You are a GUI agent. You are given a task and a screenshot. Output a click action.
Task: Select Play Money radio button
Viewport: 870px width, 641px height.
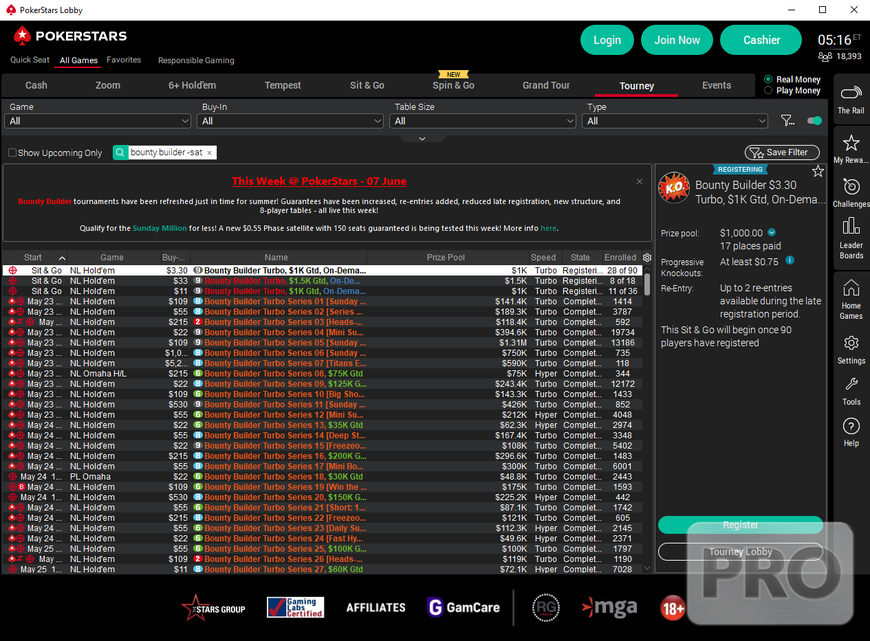point(768,90)
